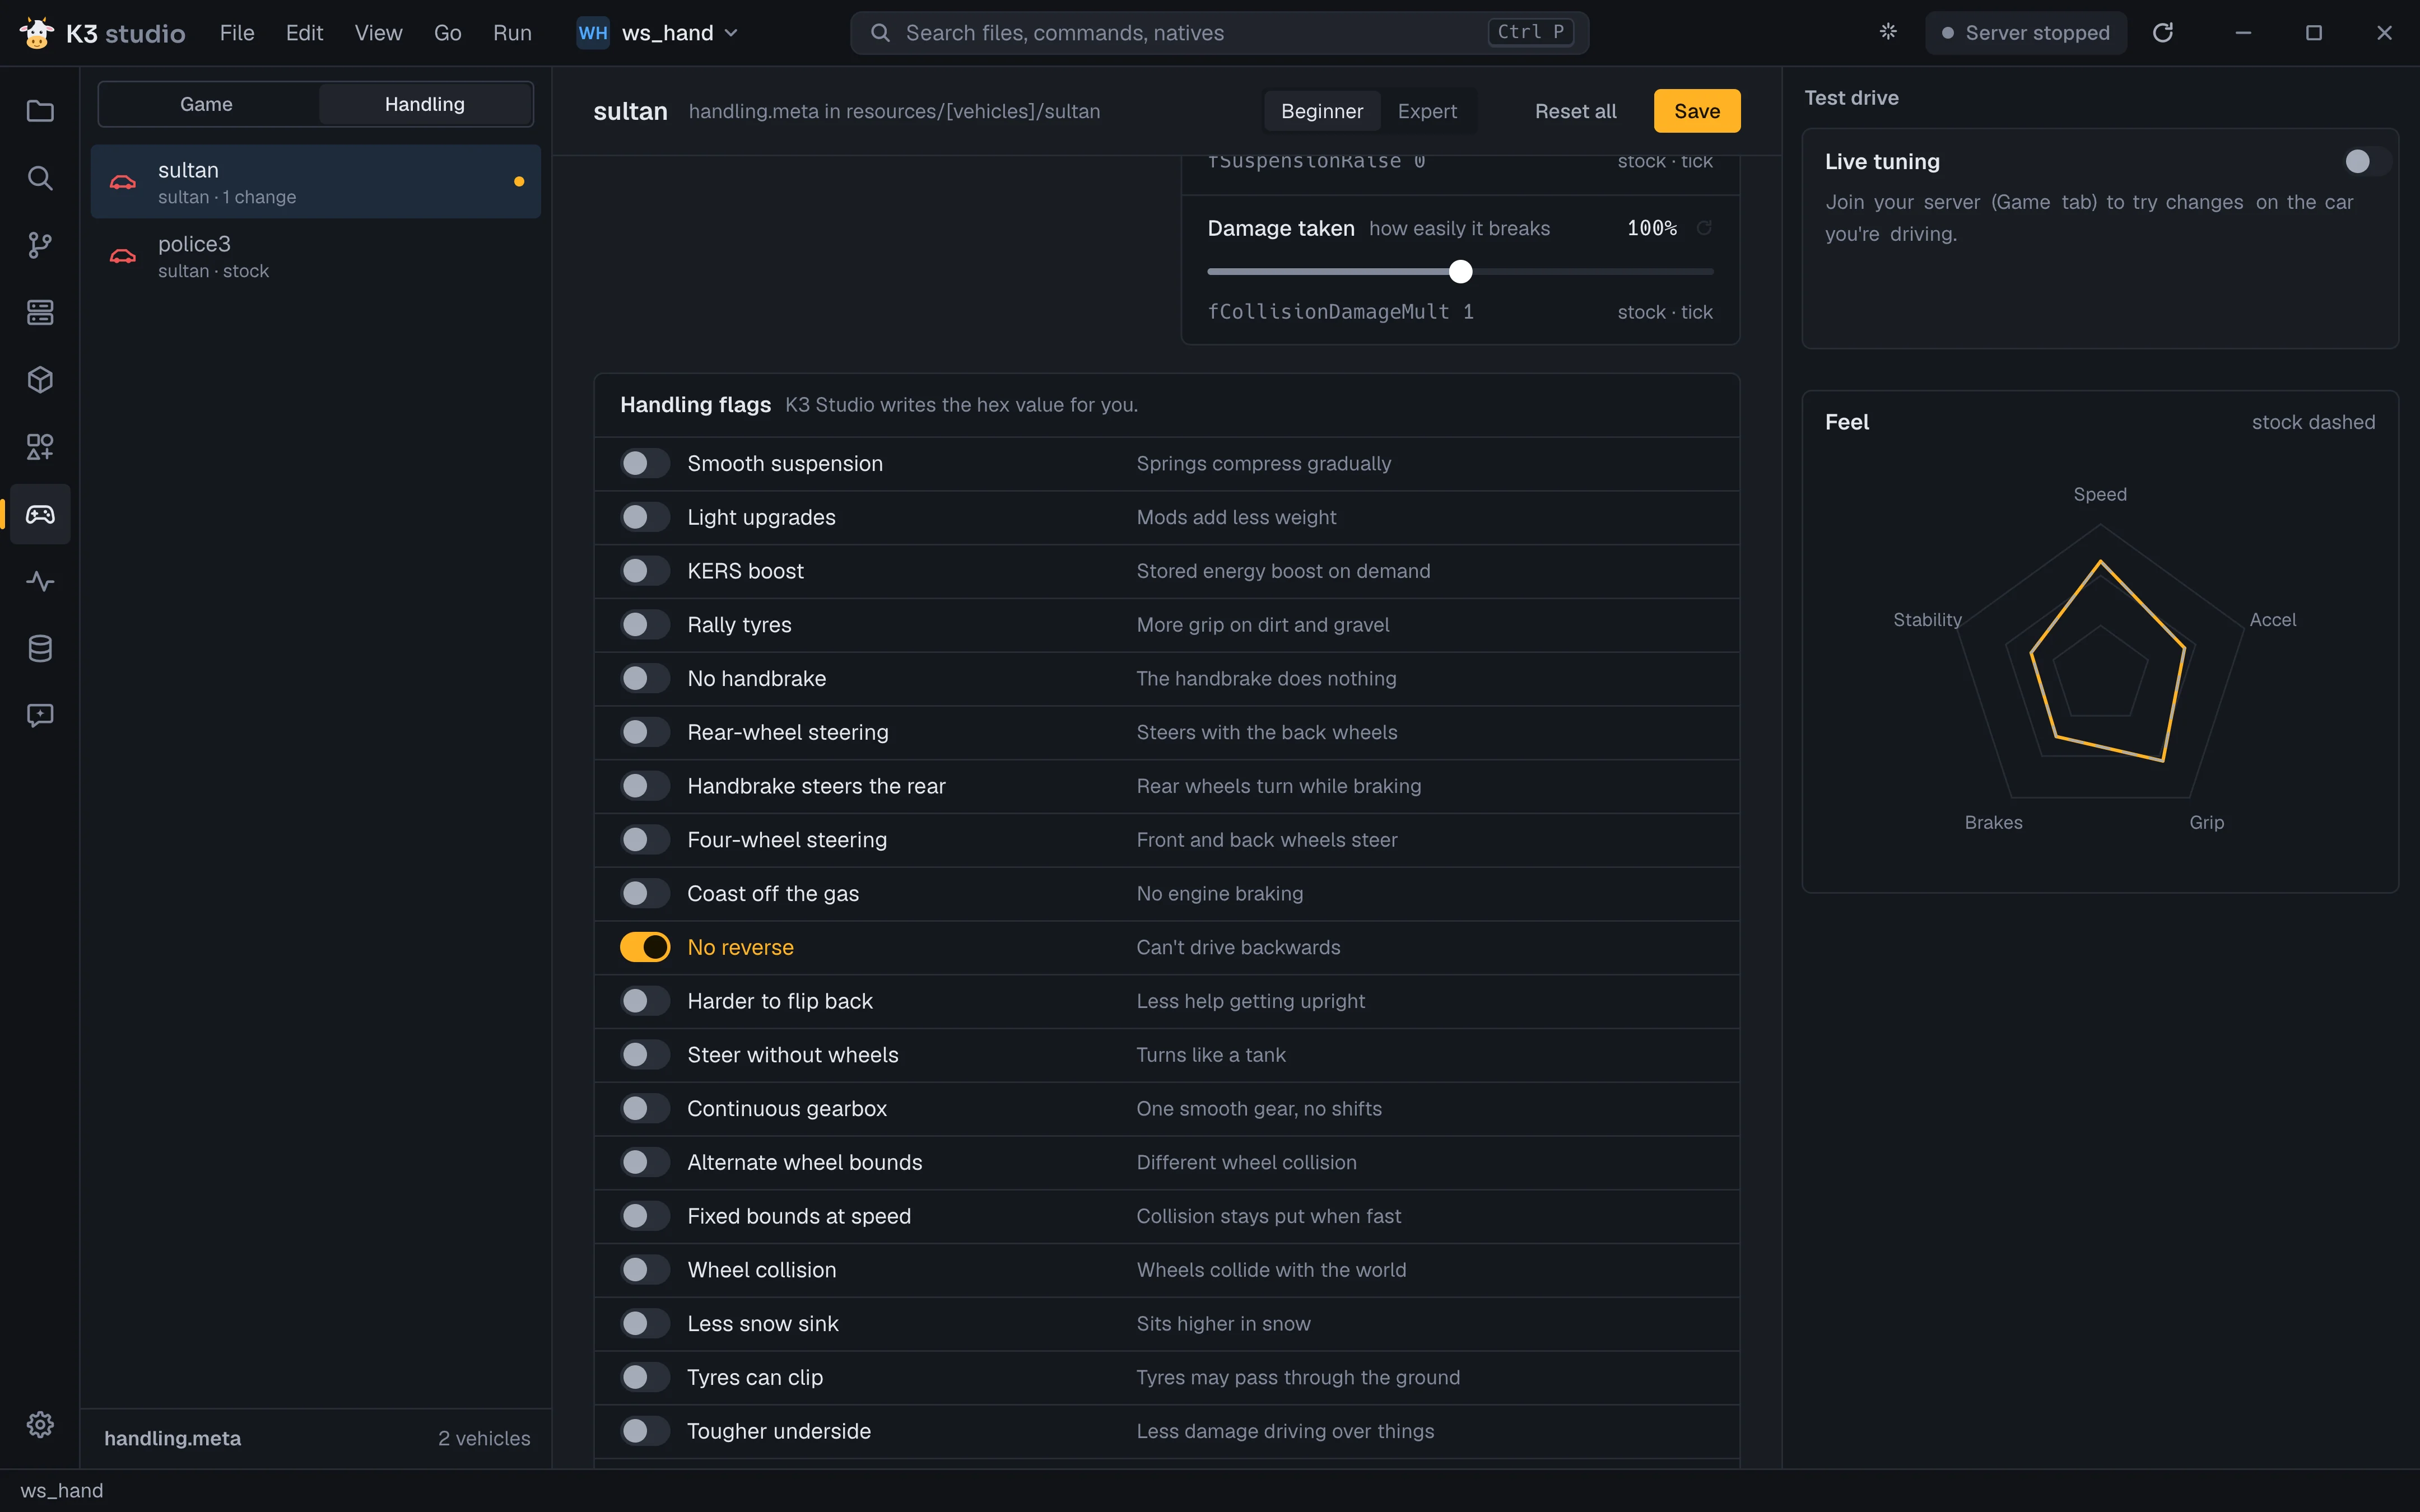Image resolution: width=2420 pixels, height=1512 pixels.
Task: Select the sultan vehicle row
Action: click(316, 182)
